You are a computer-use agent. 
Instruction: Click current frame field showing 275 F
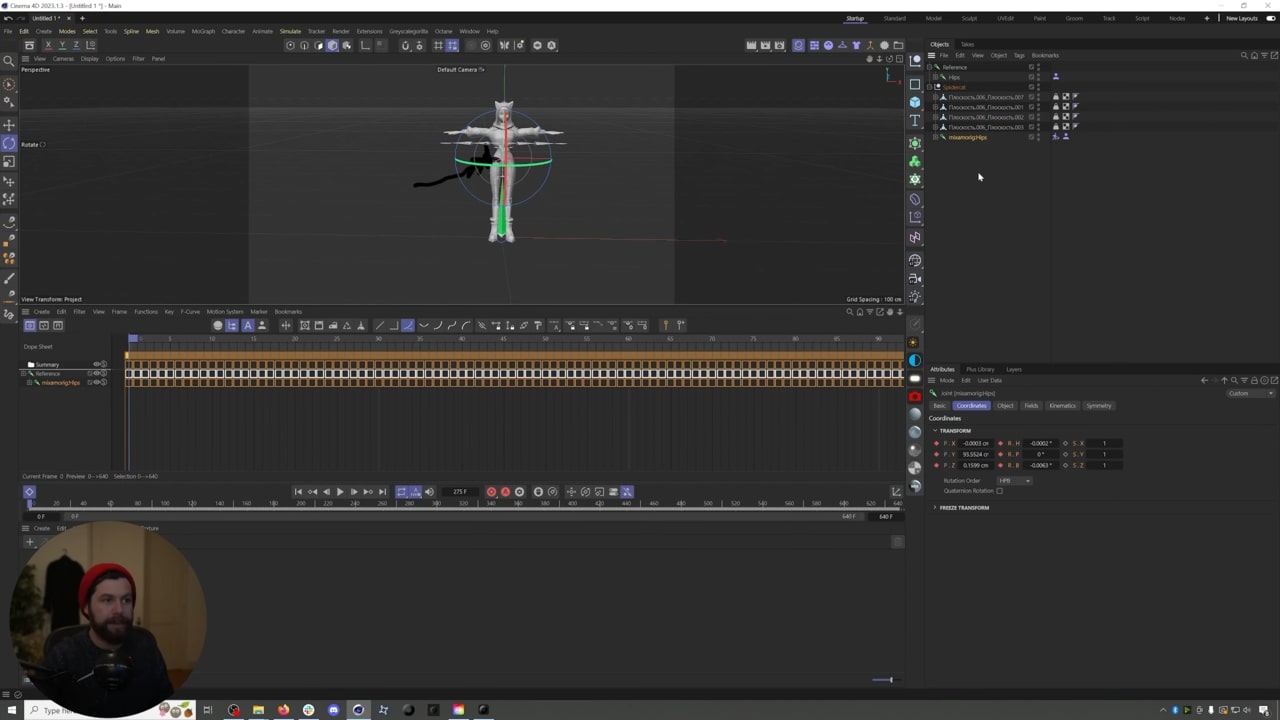pos(460,492)
